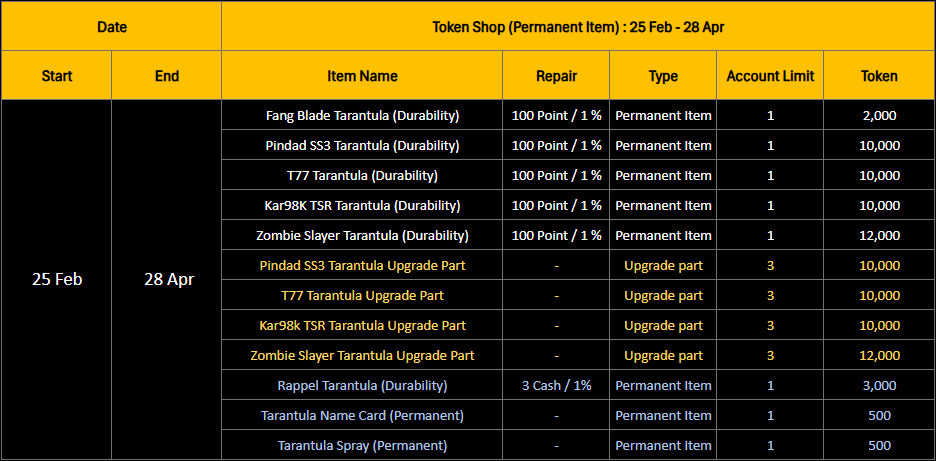
Task: Select the Item Name column header
Action: [362, 76]
